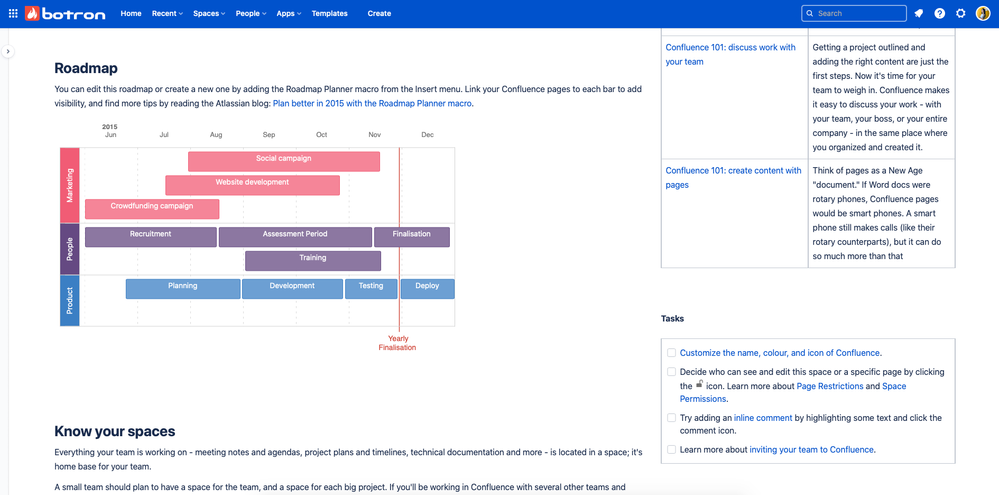Open the Plan better in 2015 blog link

point(373,103)
